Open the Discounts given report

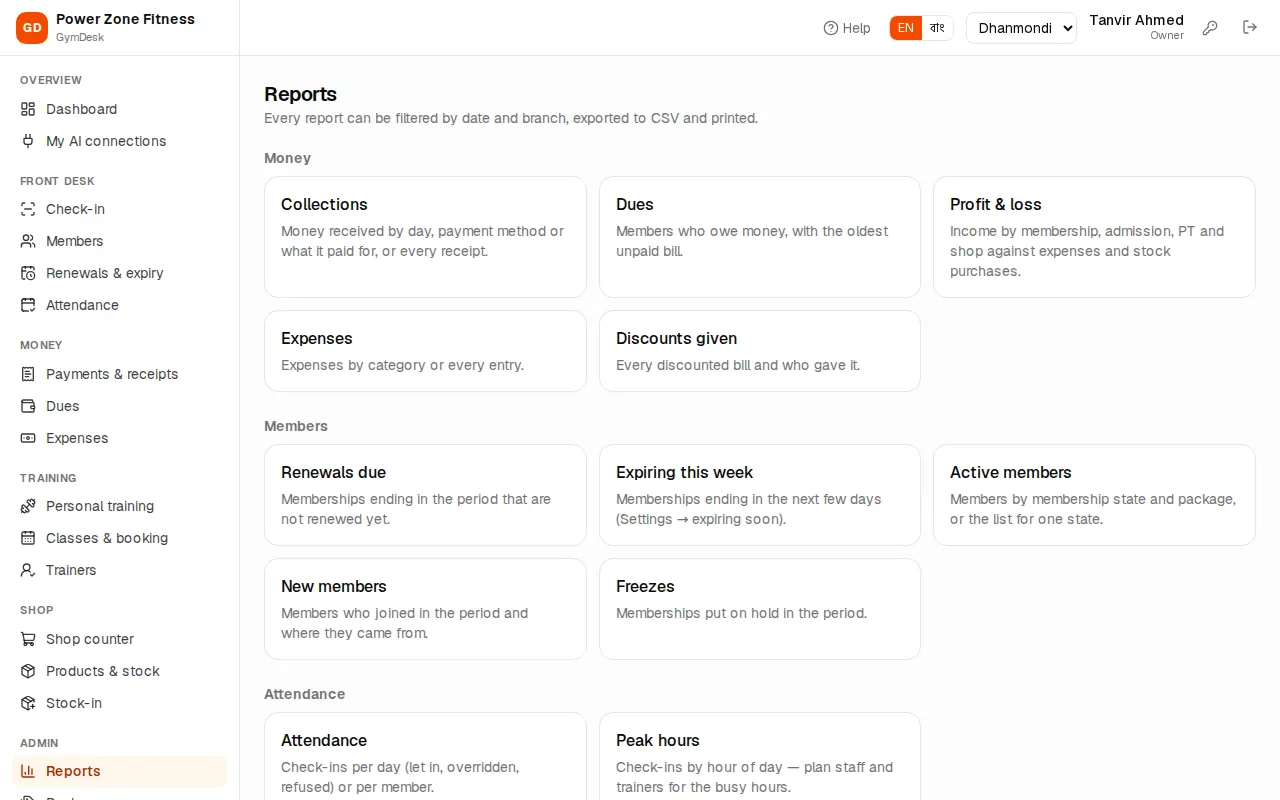(x=760, y=351)
